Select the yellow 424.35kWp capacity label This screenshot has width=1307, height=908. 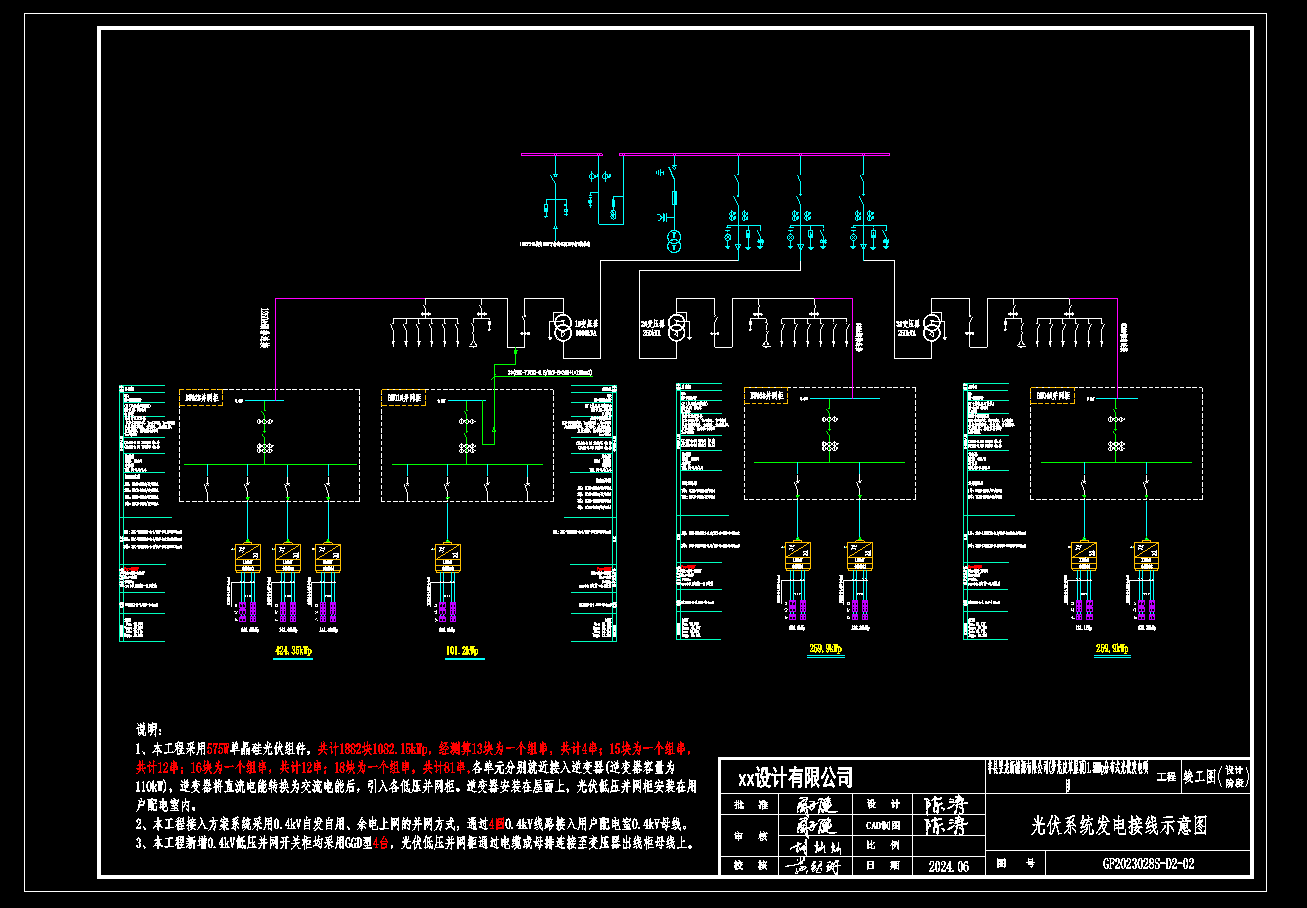[293, 652]
